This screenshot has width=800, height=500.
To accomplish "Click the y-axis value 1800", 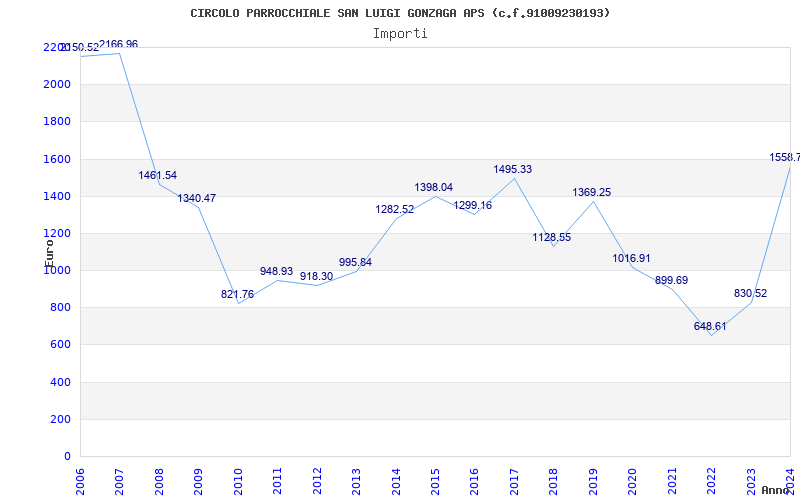I will pyautogui.click(x=57, y=121).
